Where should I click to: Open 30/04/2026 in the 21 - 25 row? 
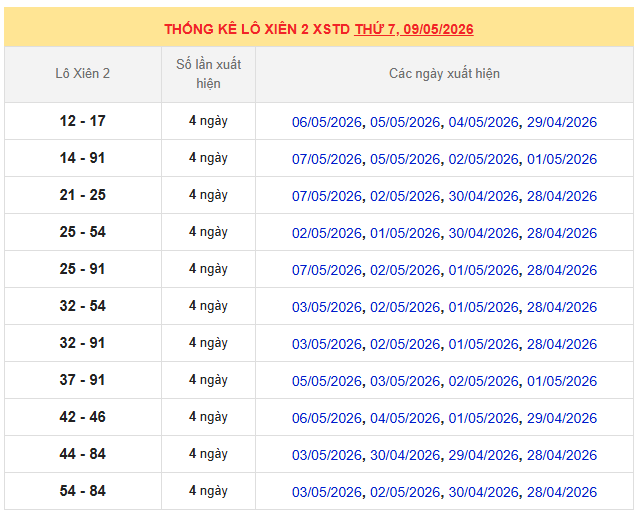tap(483, 196)
